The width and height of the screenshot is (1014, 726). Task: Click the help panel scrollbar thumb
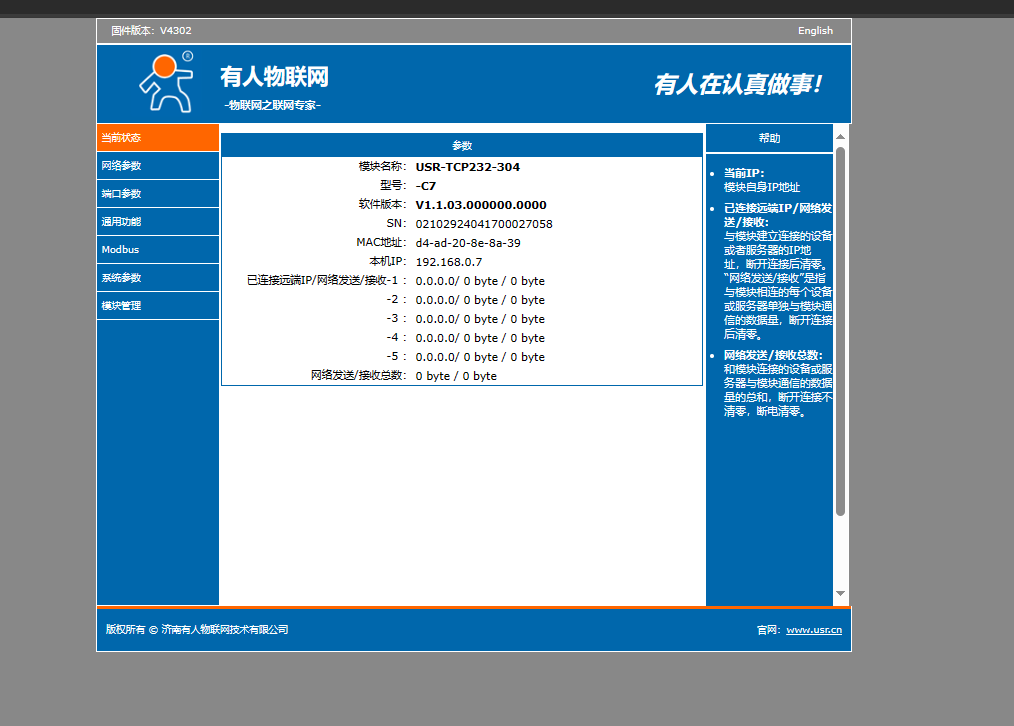[x=840, y=330]
